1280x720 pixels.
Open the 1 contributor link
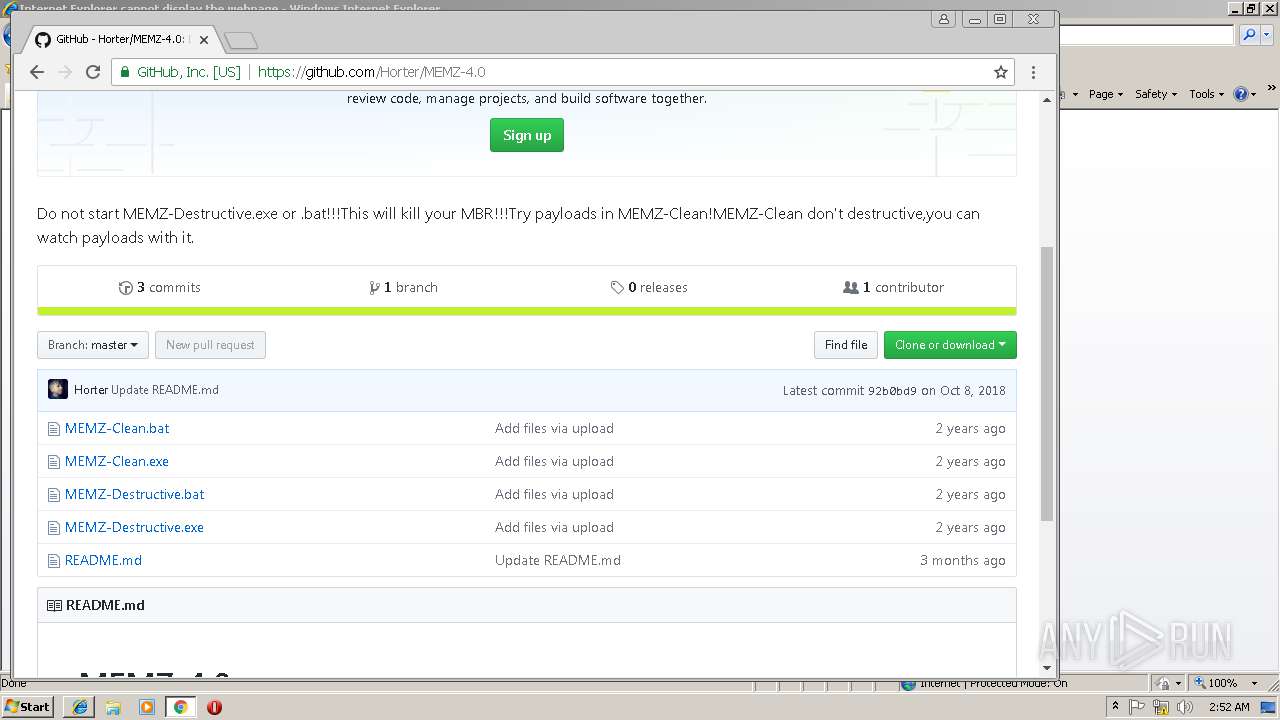893,287
